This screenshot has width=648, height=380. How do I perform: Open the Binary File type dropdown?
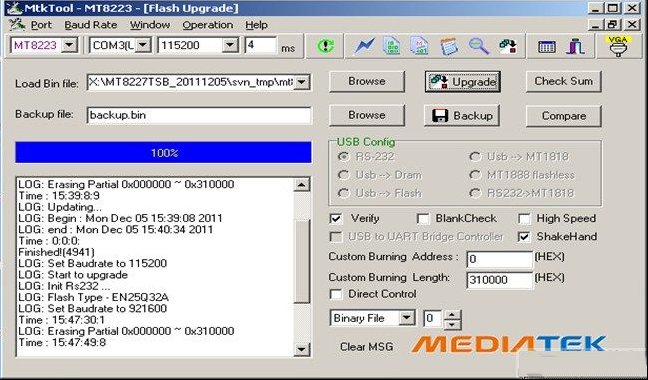(407, 318)
